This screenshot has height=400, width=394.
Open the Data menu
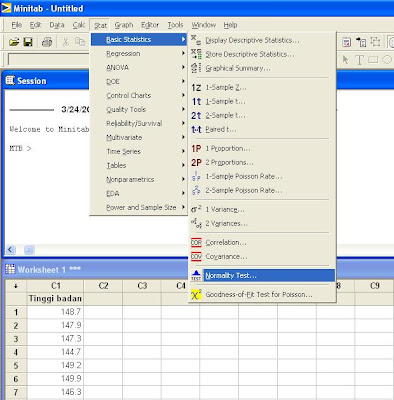click(x=57, y=25)
